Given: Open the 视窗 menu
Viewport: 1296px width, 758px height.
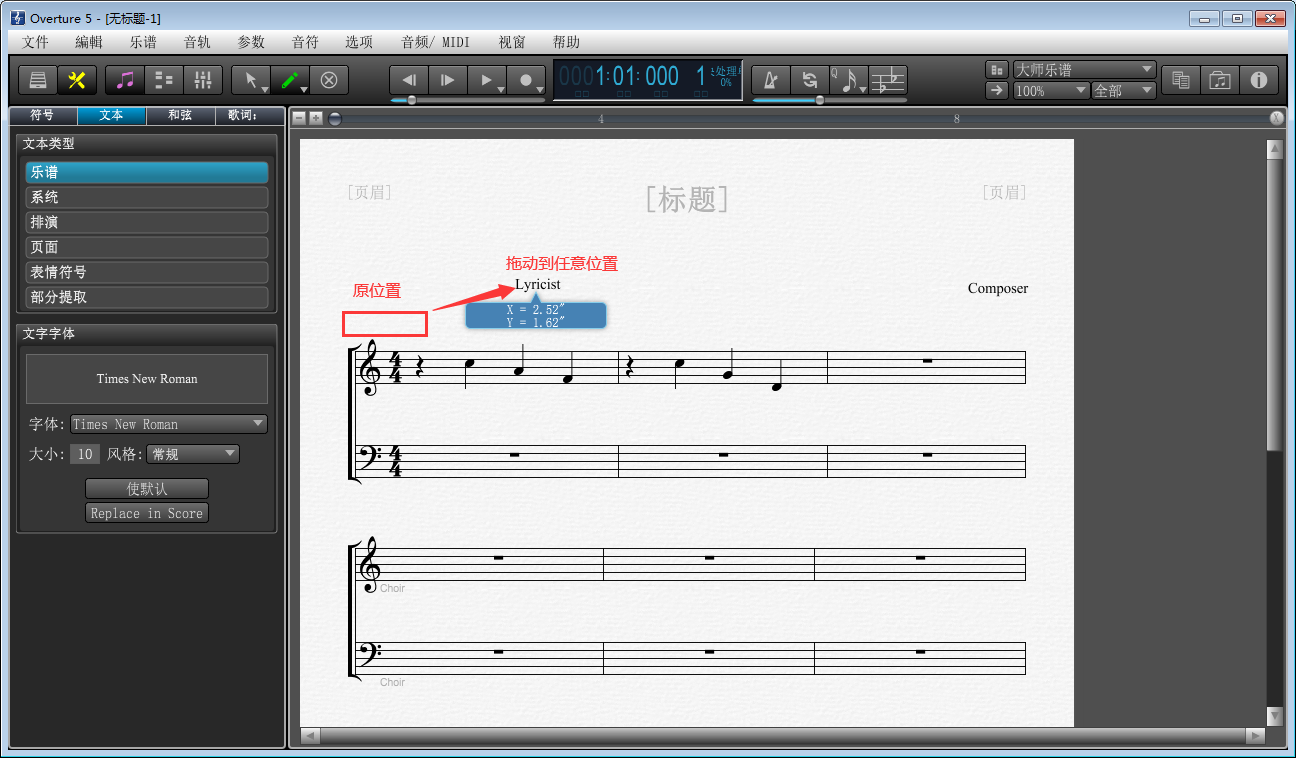Looking at the screenshot, I should tap(512, 42).
